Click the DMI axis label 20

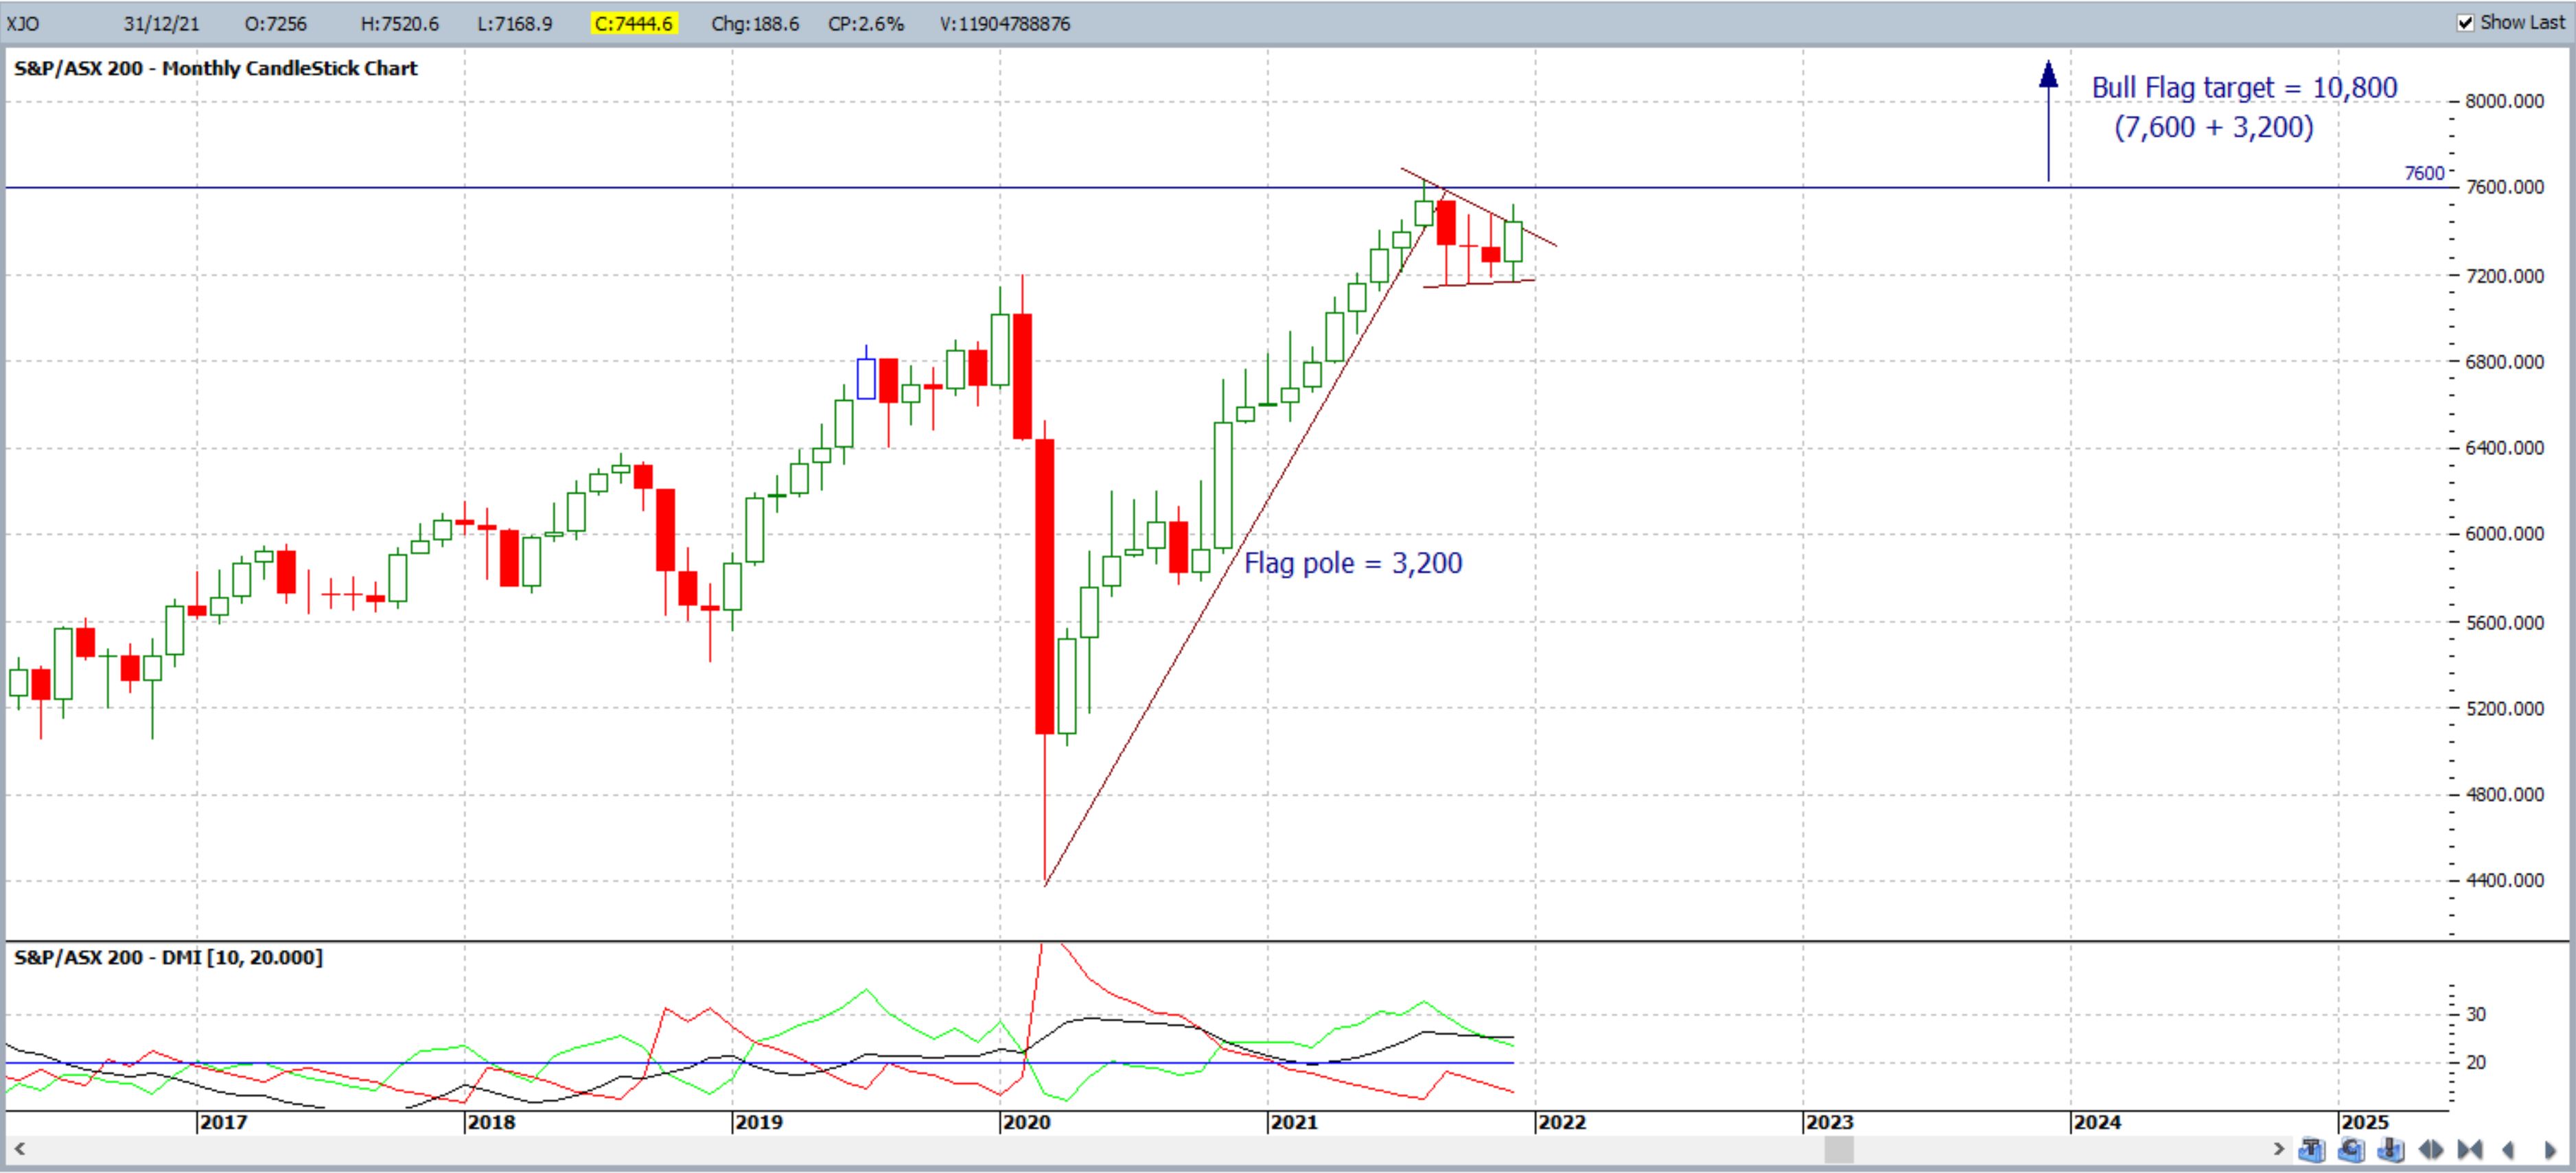click(2476, 1063)
